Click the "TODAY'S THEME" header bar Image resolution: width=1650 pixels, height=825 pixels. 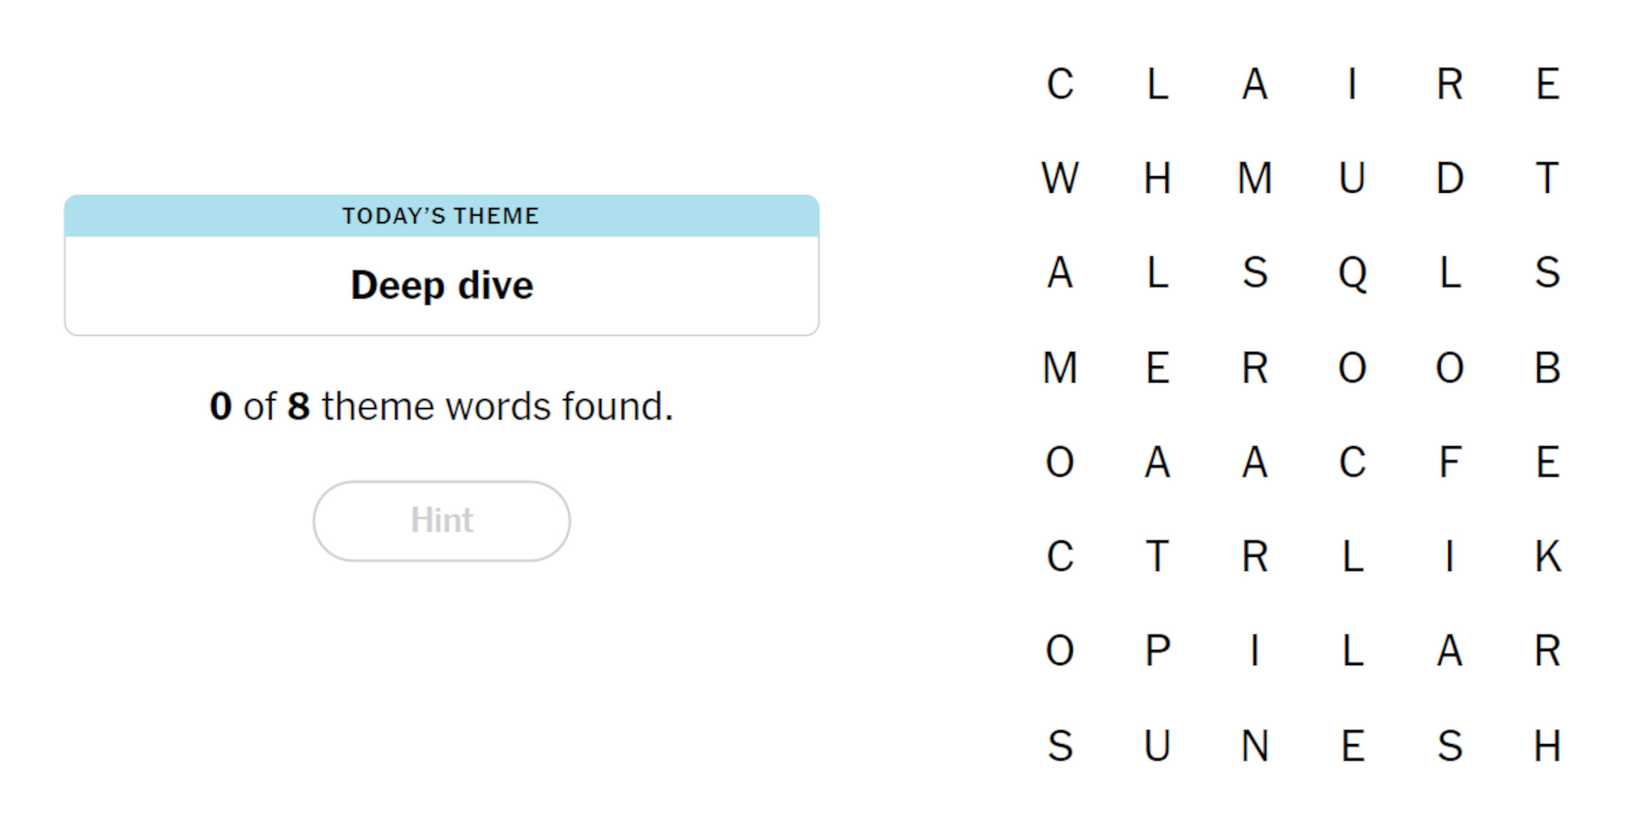[441, 216]
